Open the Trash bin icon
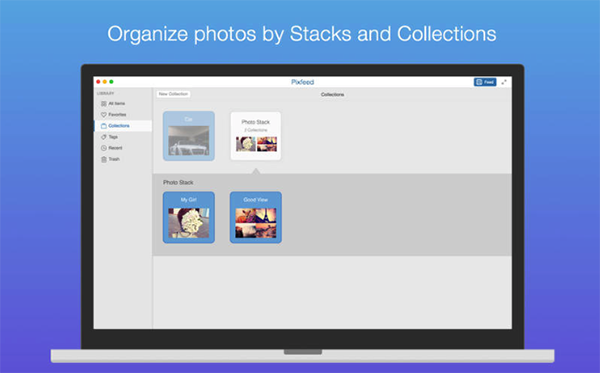 103,159
